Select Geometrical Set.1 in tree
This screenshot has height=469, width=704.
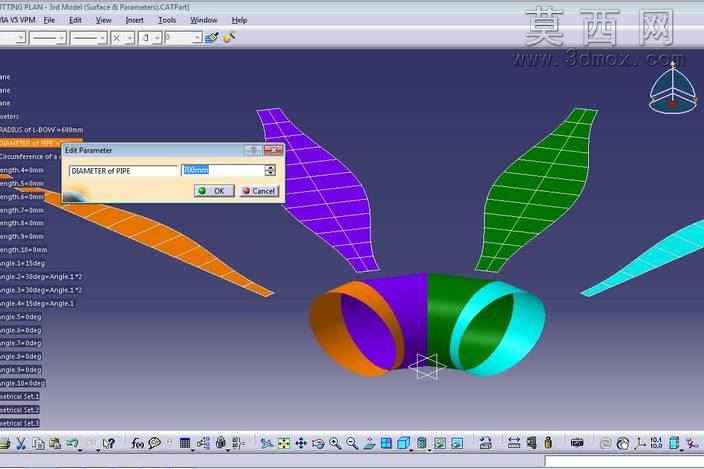point(19,396)
